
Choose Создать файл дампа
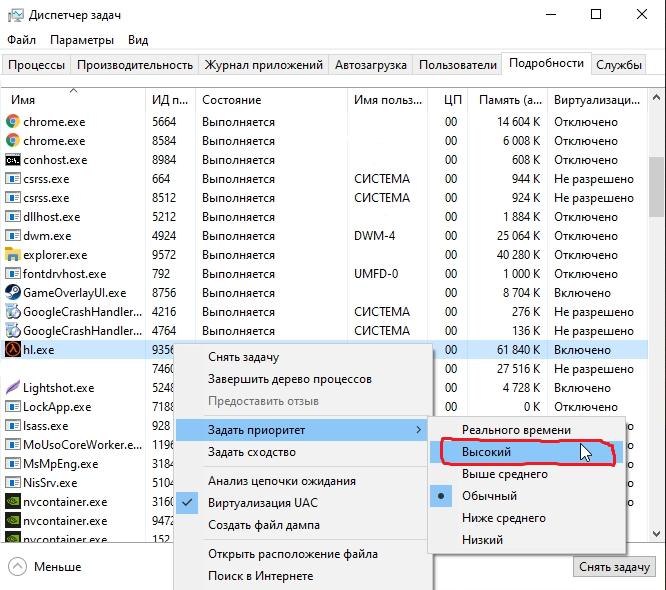click(x=302, y=525)
